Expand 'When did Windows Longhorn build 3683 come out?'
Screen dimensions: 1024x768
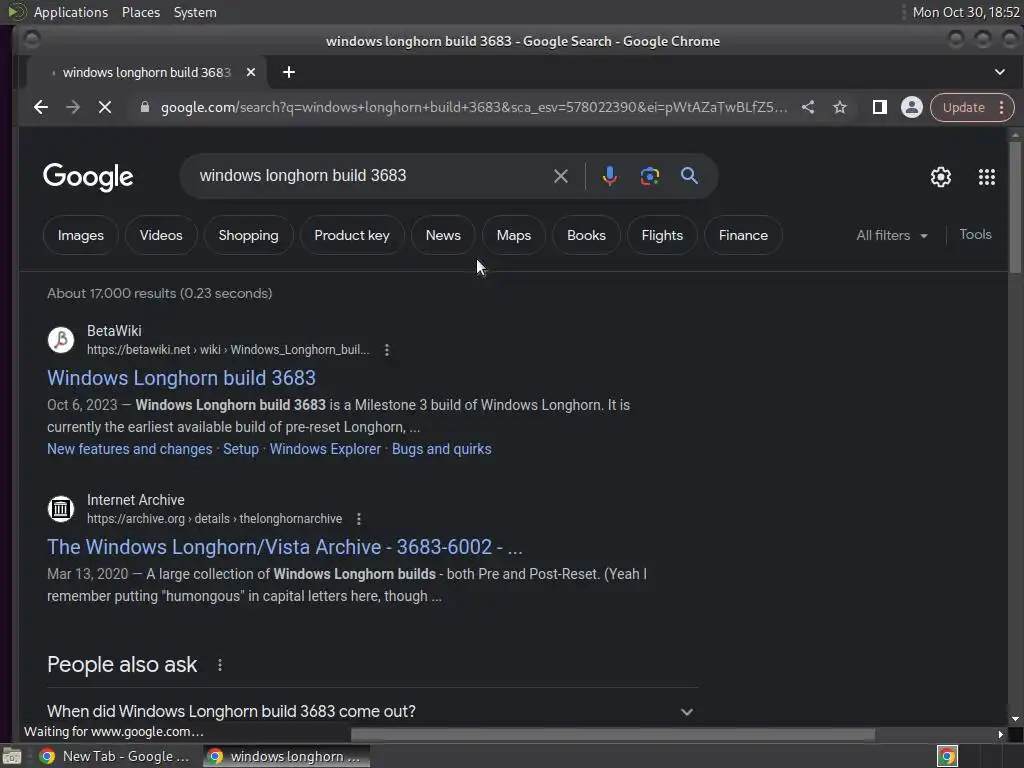[x=372, y=711]
